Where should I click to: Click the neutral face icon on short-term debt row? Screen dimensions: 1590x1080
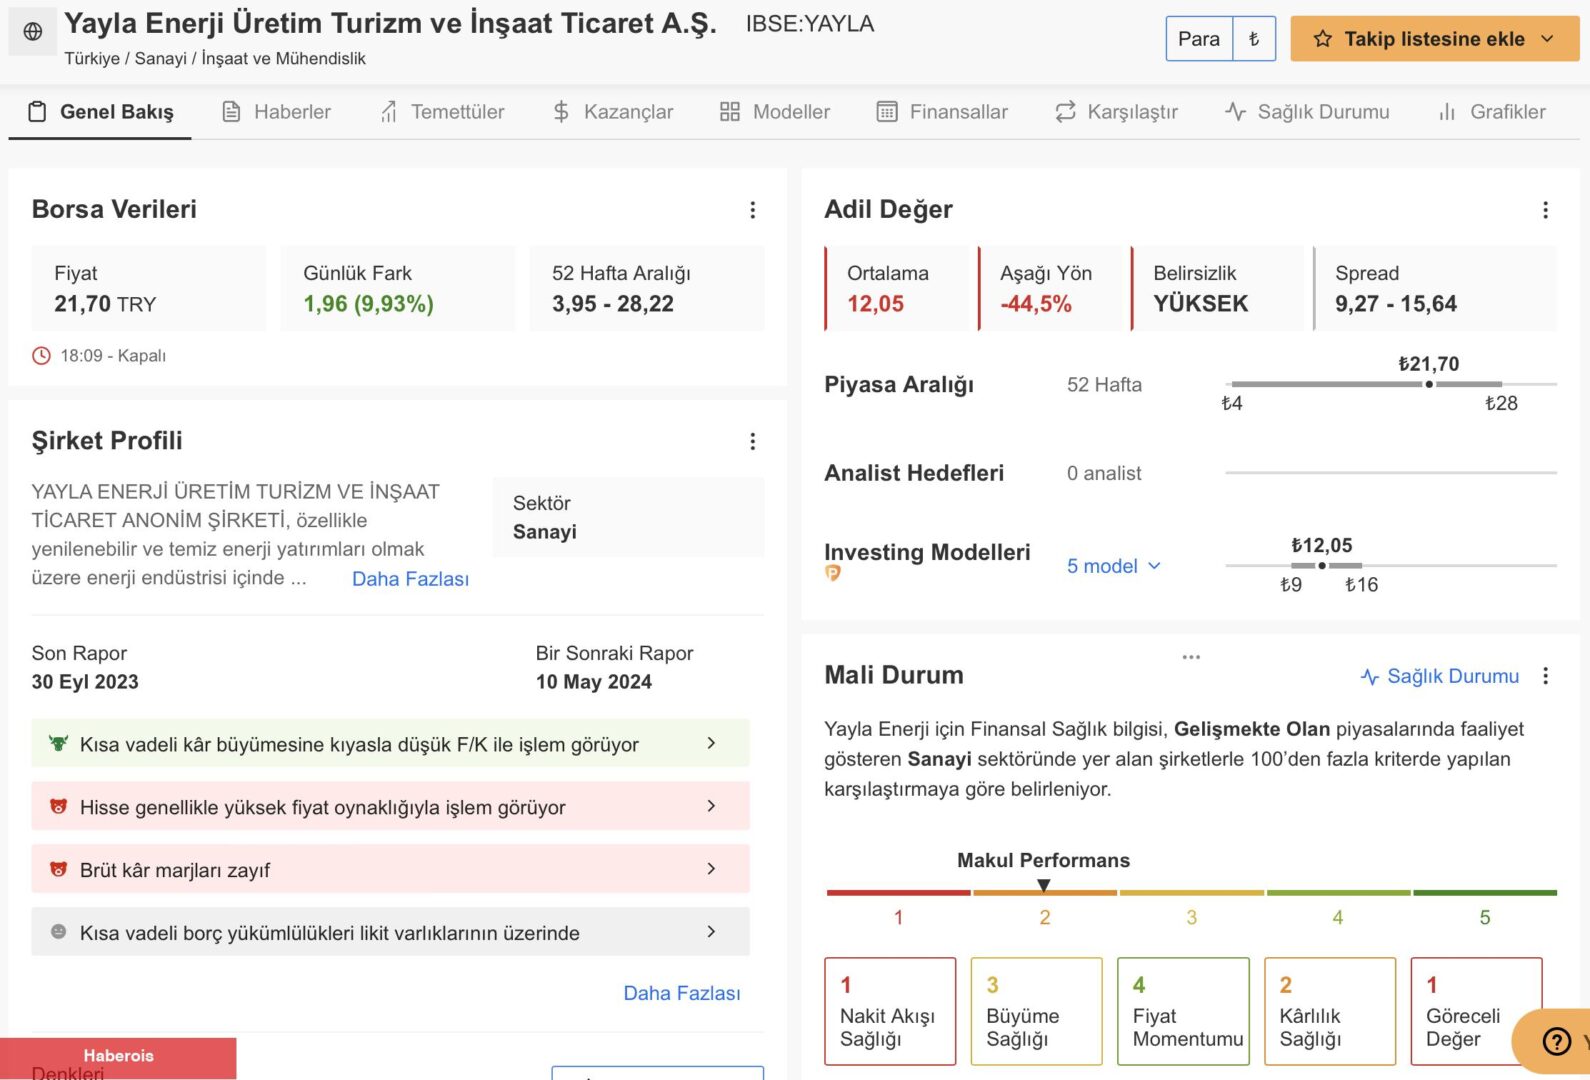tap(58, 932)
